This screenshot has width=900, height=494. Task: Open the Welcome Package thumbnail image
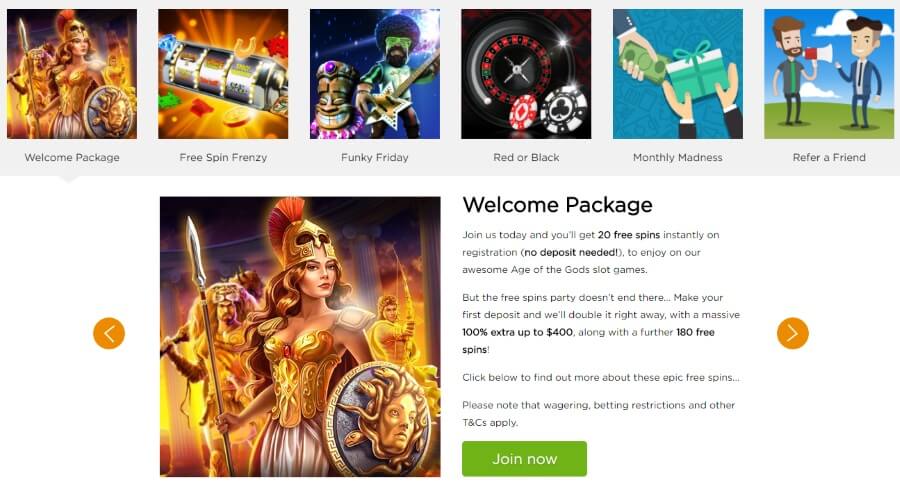72,74
